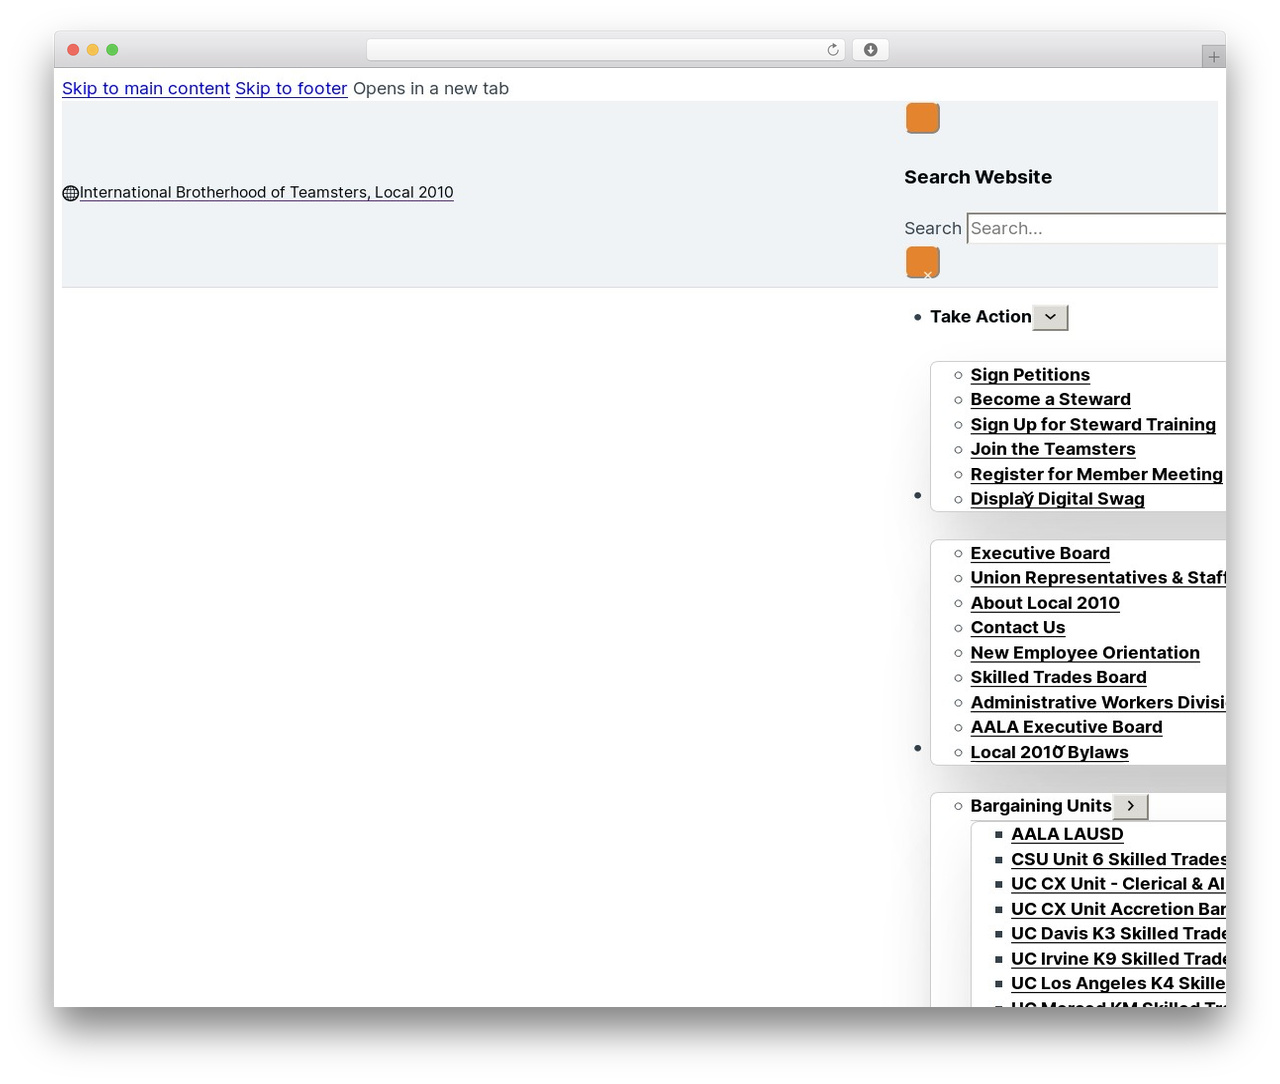Image resolution: width=1280 pixels, height=1084 pixels.
Task: Open the Skilled Trades Board link
Action: coord(1058,677)
